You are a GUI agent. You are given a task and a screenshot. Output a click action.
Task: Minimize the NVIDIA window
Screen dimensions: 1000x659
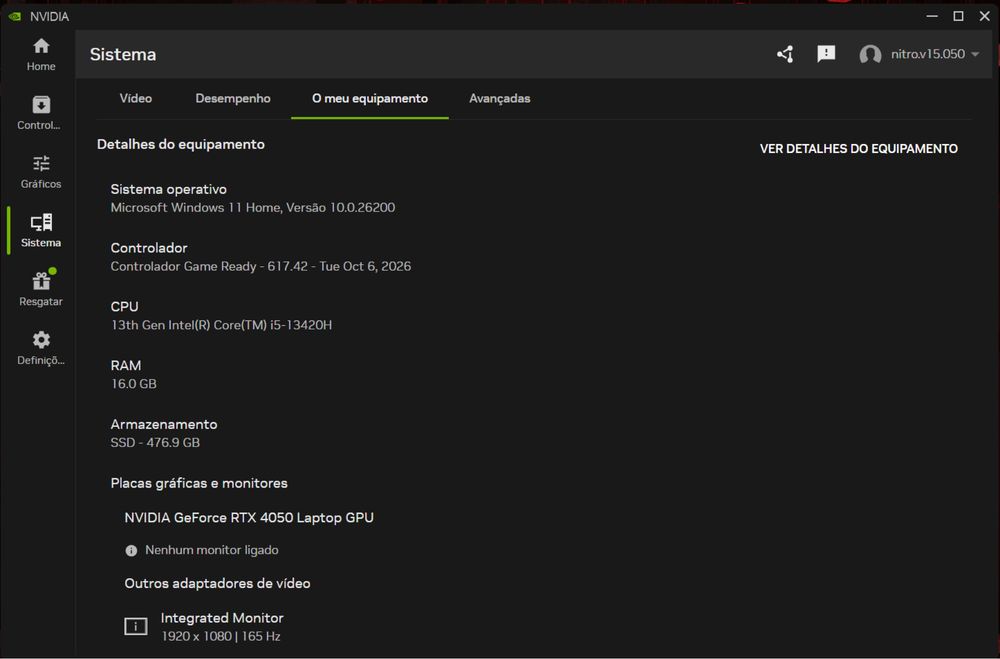click(932, 16)
